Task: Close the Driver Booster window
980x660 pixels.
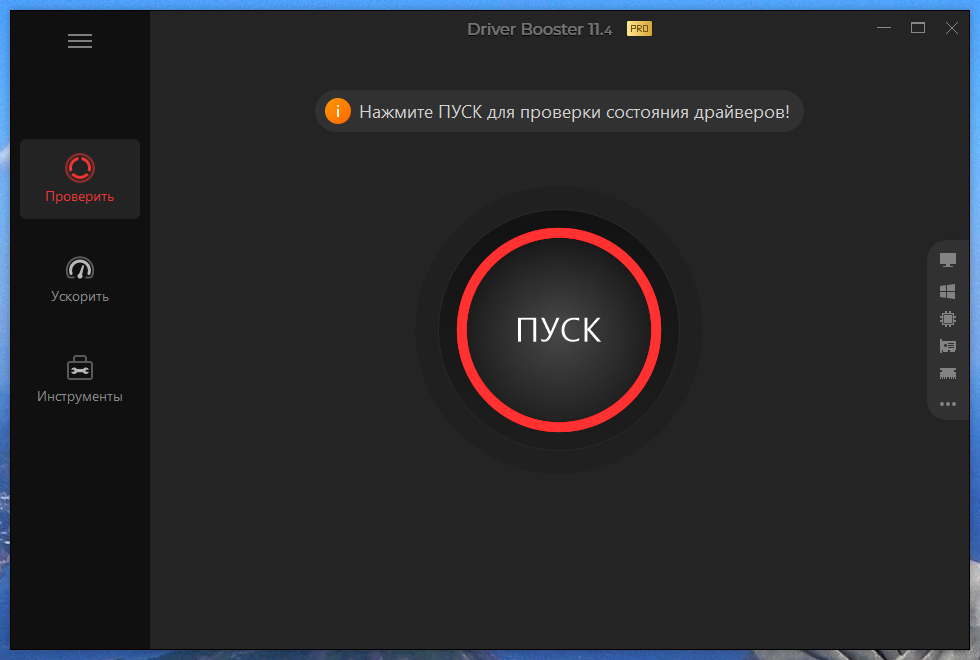Action: click(x=951, y=28)
